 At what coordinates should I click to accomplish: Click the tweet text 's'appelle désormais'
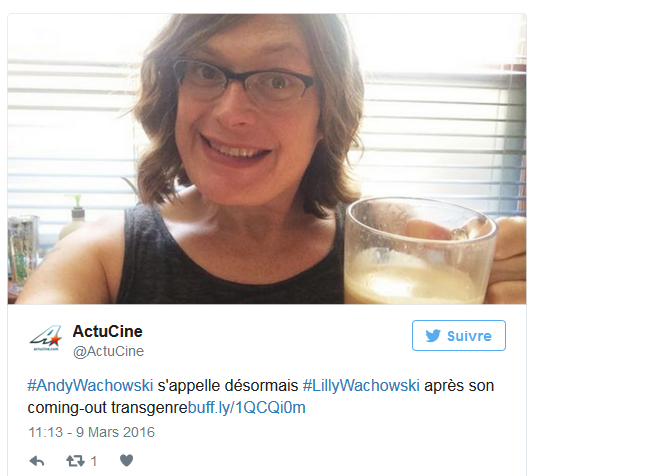click(x=227, y=385)
